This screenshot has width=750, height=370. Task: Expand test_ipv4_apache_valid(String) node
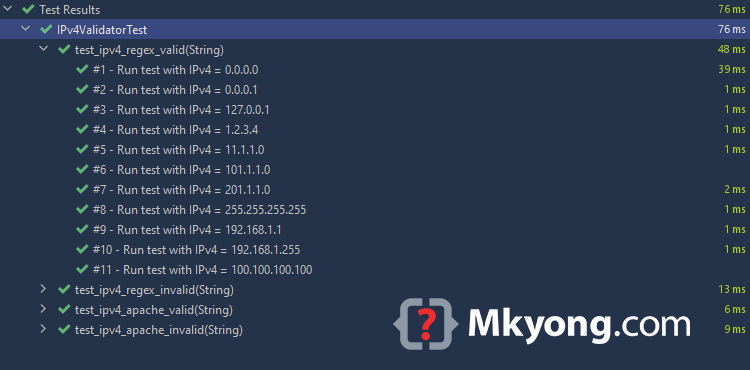point(43,309)
